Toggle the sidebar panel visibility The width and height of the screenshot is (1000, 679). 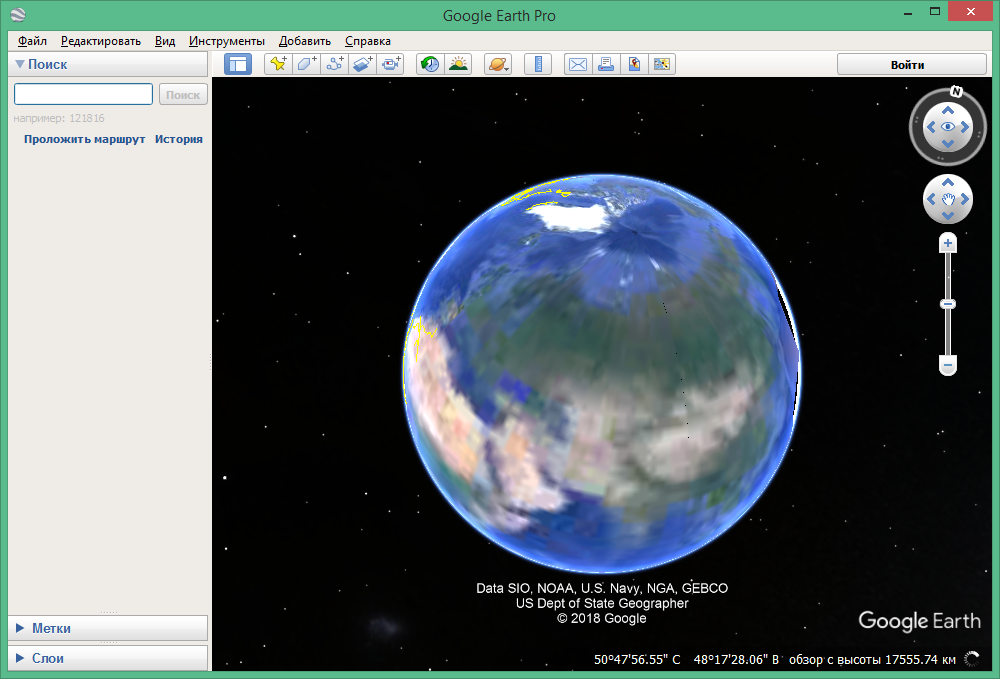[x=237, y=63]
